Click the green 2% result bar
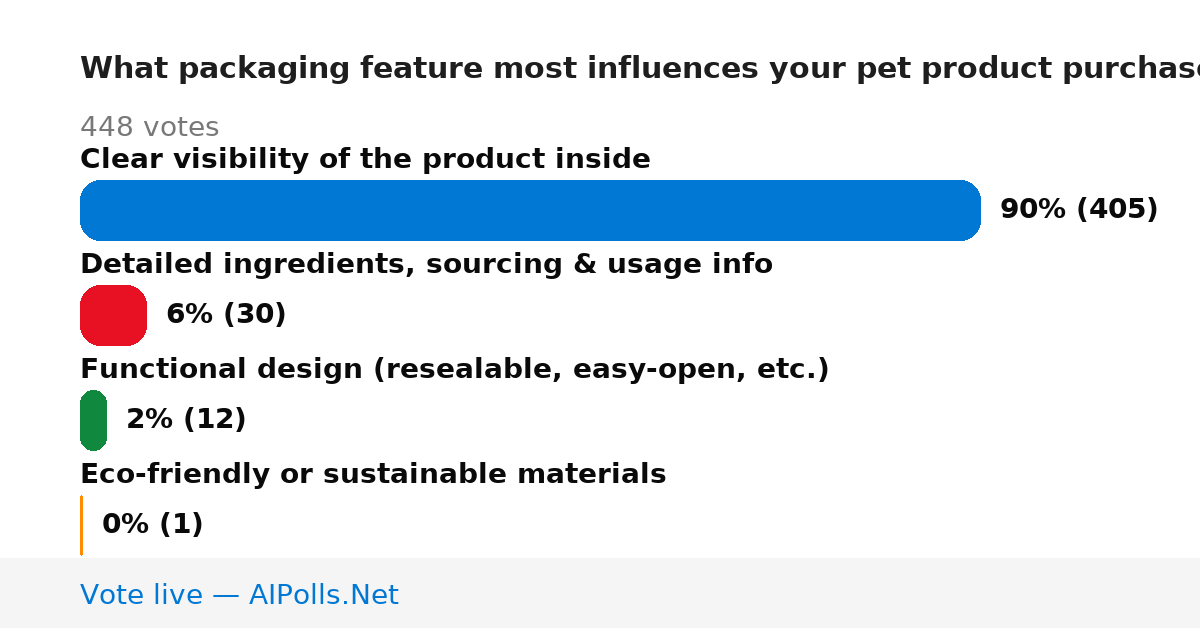Screen dimensions: 1200x628 point(93,420)
